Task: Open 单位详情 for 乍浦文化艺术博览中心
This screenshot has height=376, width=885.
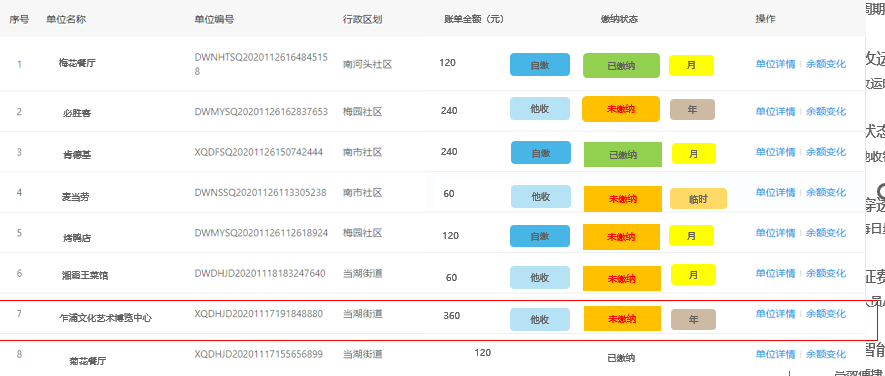Action: click(775, 314)
